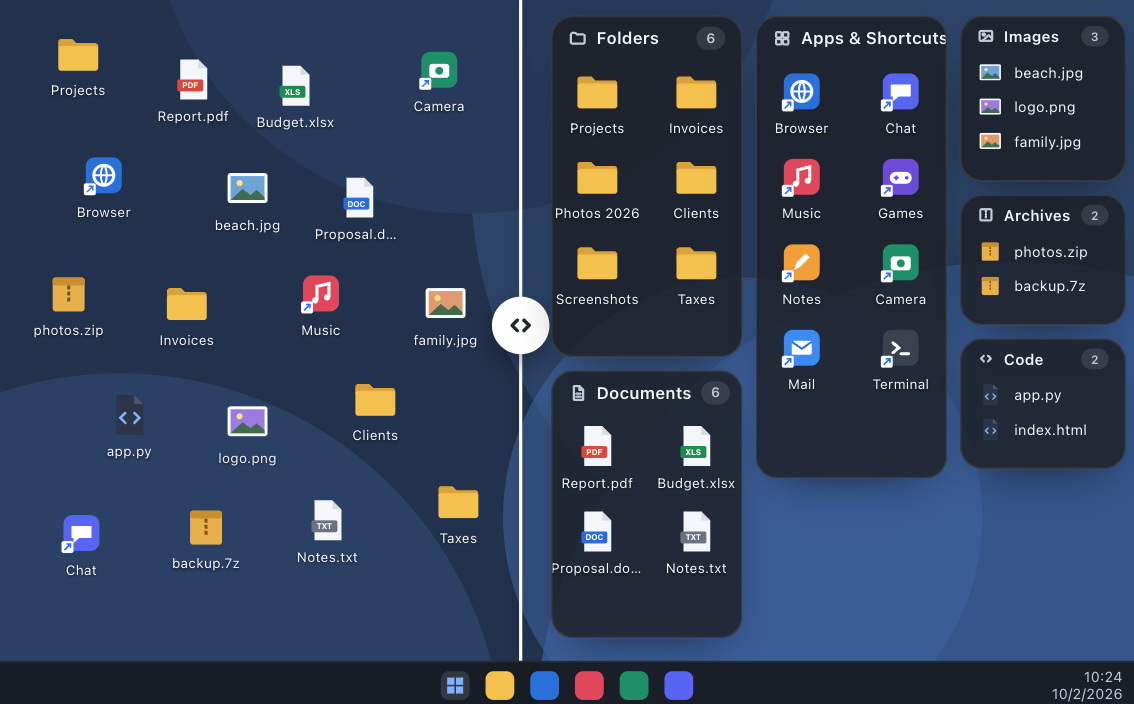Viewport: 1134px width, 704px height.
Task: Select family.jpg on the left desktop
Action: click(445, 316)
